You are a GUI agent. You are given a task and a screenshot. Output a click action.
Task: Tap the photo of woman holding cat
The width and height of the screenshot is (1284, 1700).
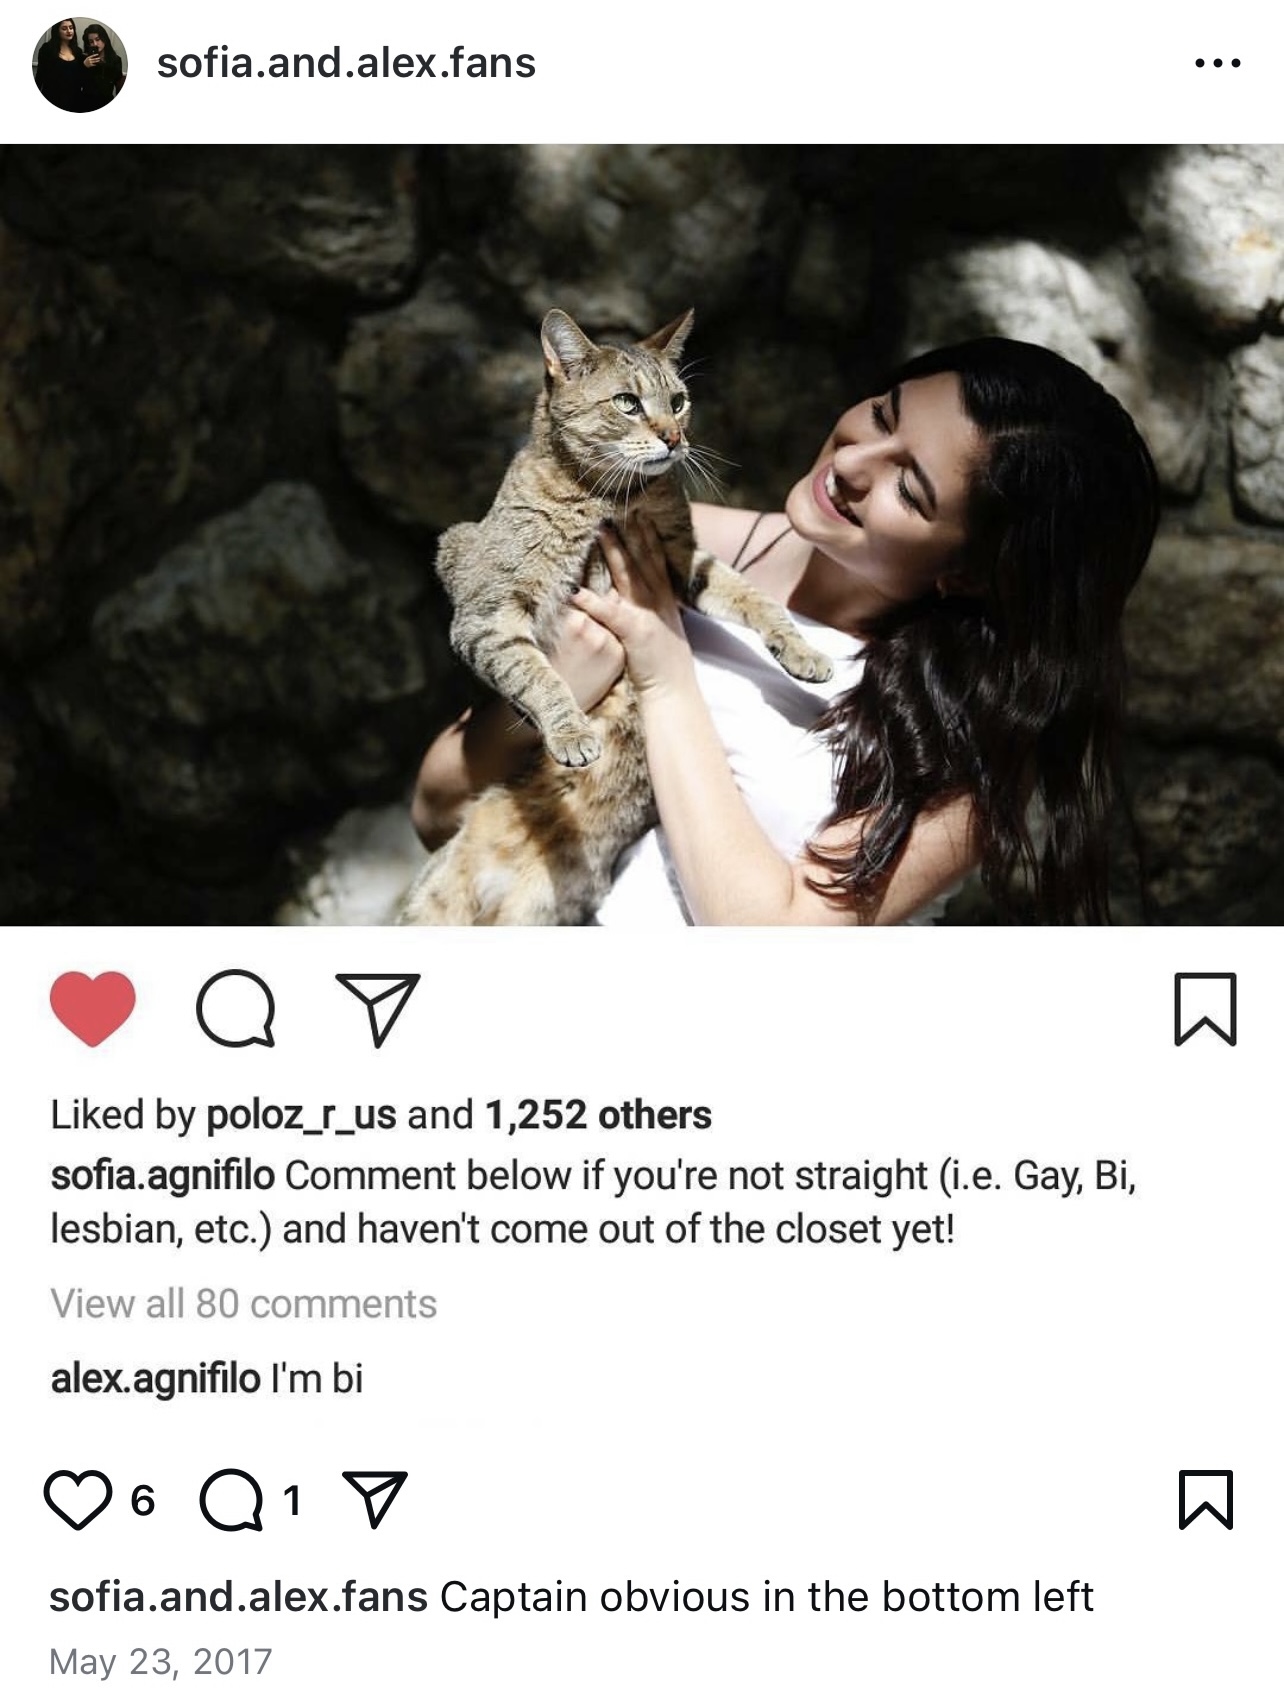(642, 535)
